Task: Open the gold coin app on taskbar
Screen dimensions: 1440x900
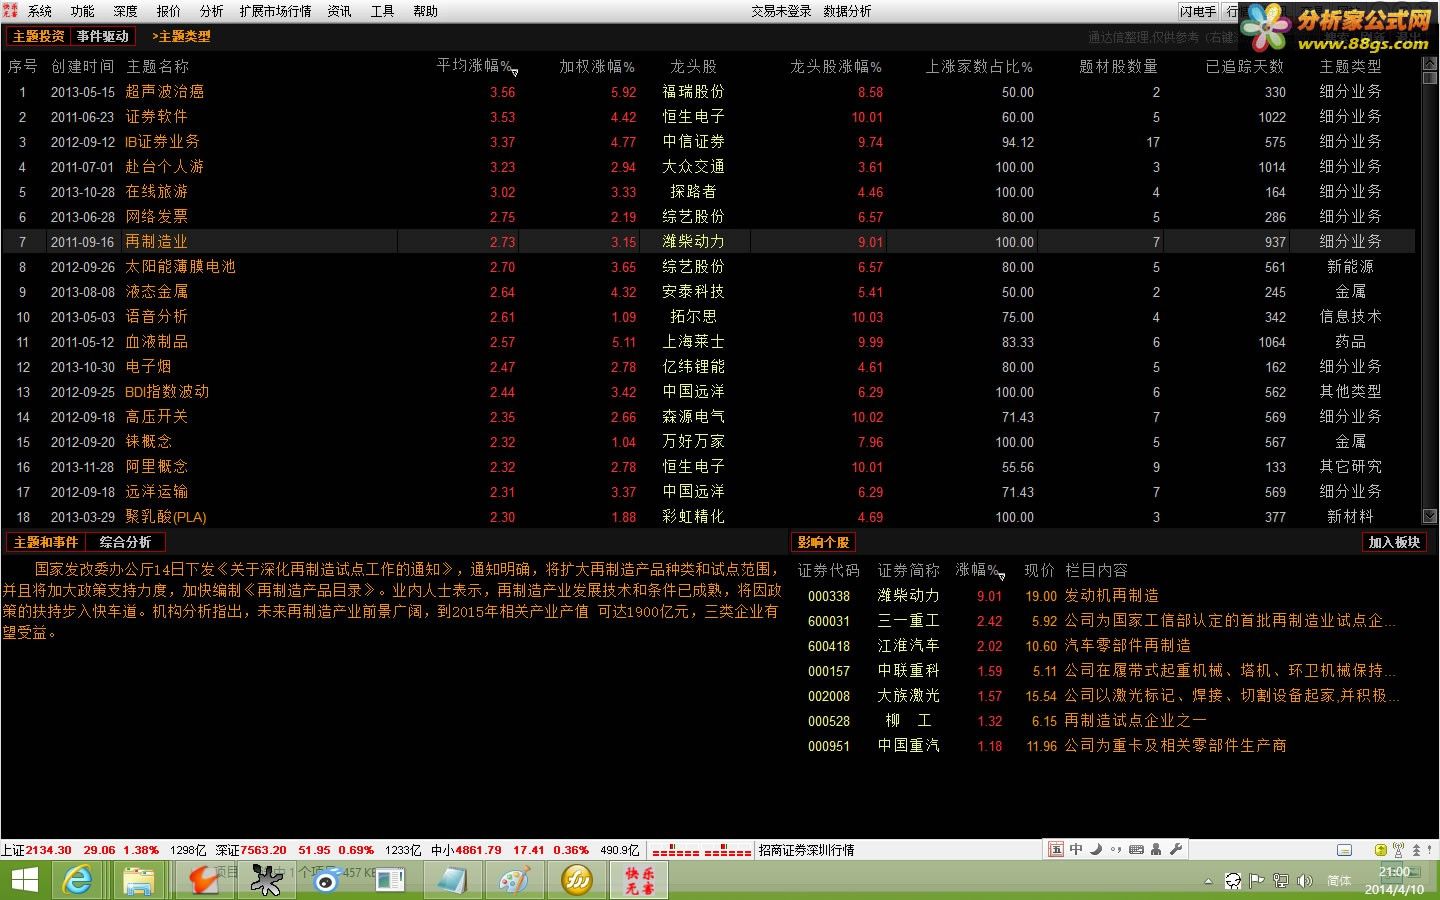Action: pyautogui.click(x=577, y=880)
